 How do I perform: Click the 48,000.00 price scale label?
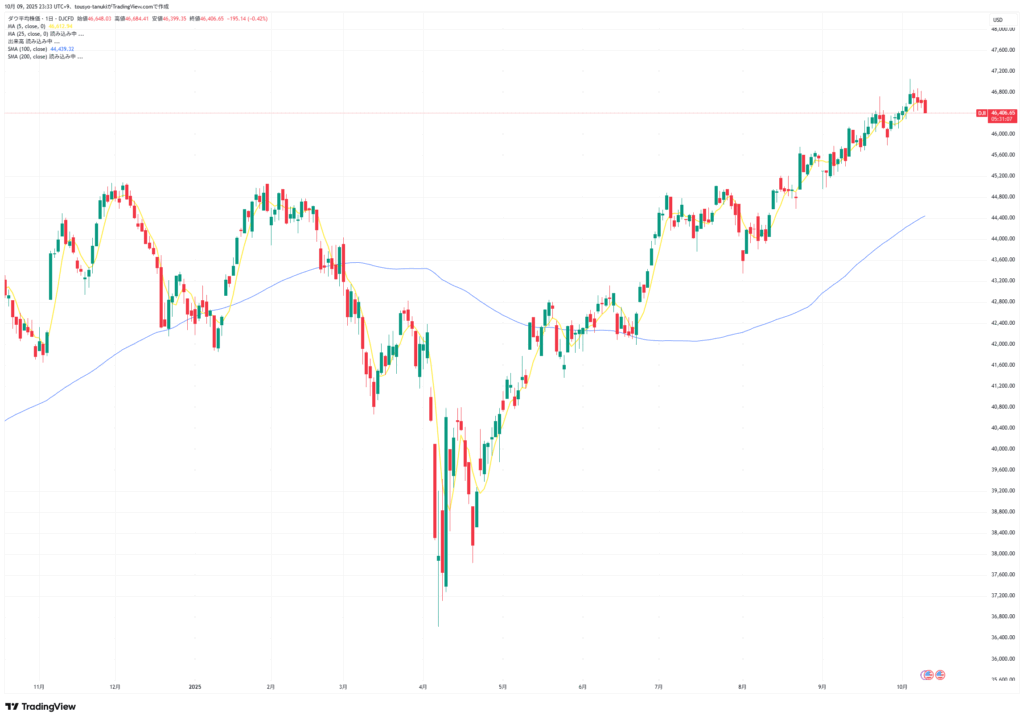tap(1003, 29)
